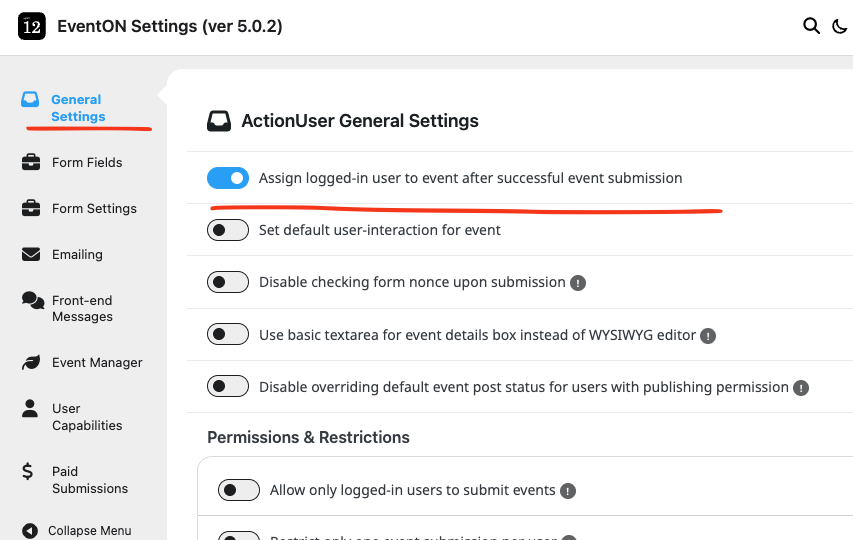Click info icon beside Disable checking form nonce

click(578, 283)
